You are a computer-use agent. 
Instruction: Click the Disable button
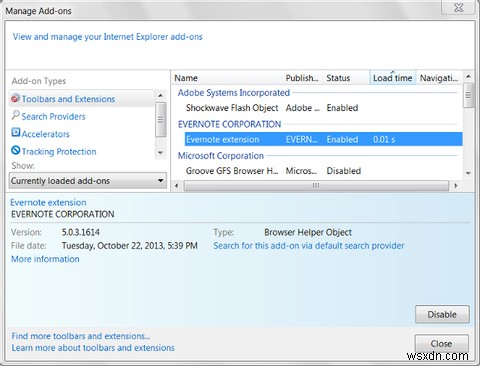[x=442, y=314]
